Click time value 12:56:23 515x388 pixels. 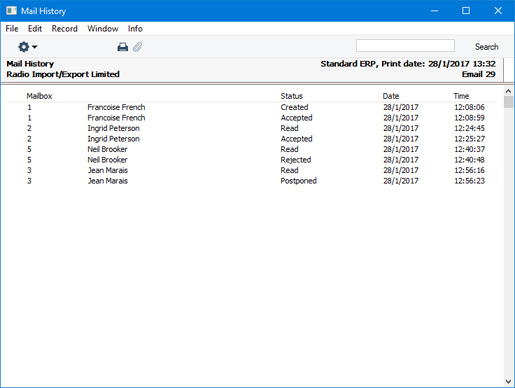coord(469,181)
